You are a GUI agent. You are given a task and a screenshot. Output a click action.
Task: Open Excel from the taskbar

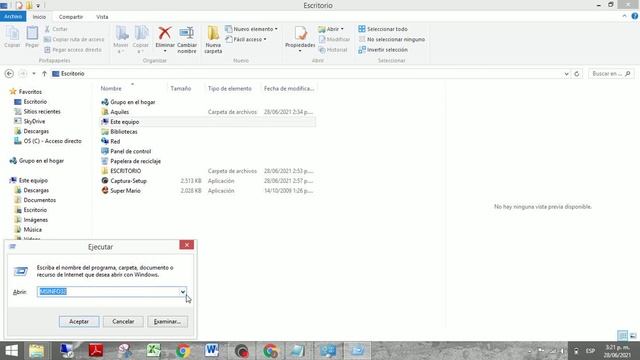tap(153, 351)
